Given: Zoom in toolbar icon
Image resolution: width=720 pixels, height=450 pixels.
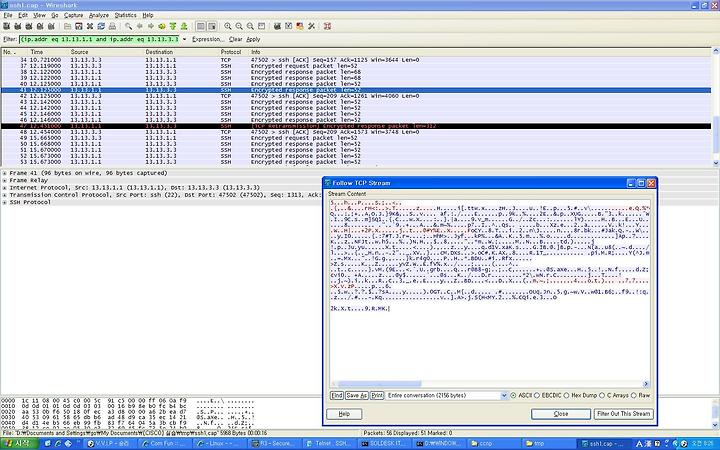Looking at the screenshot, I should [x=228, y=26].
